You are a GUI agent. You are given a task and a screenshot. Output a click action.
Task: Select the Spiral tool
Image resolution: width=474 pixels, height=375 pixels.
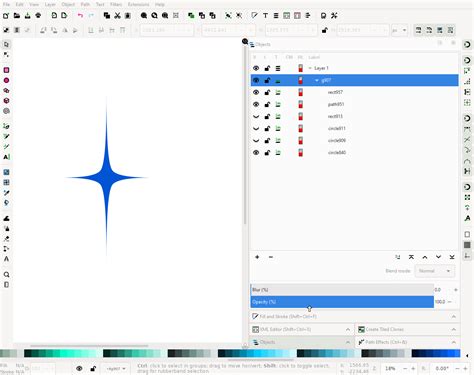(6, 111)
